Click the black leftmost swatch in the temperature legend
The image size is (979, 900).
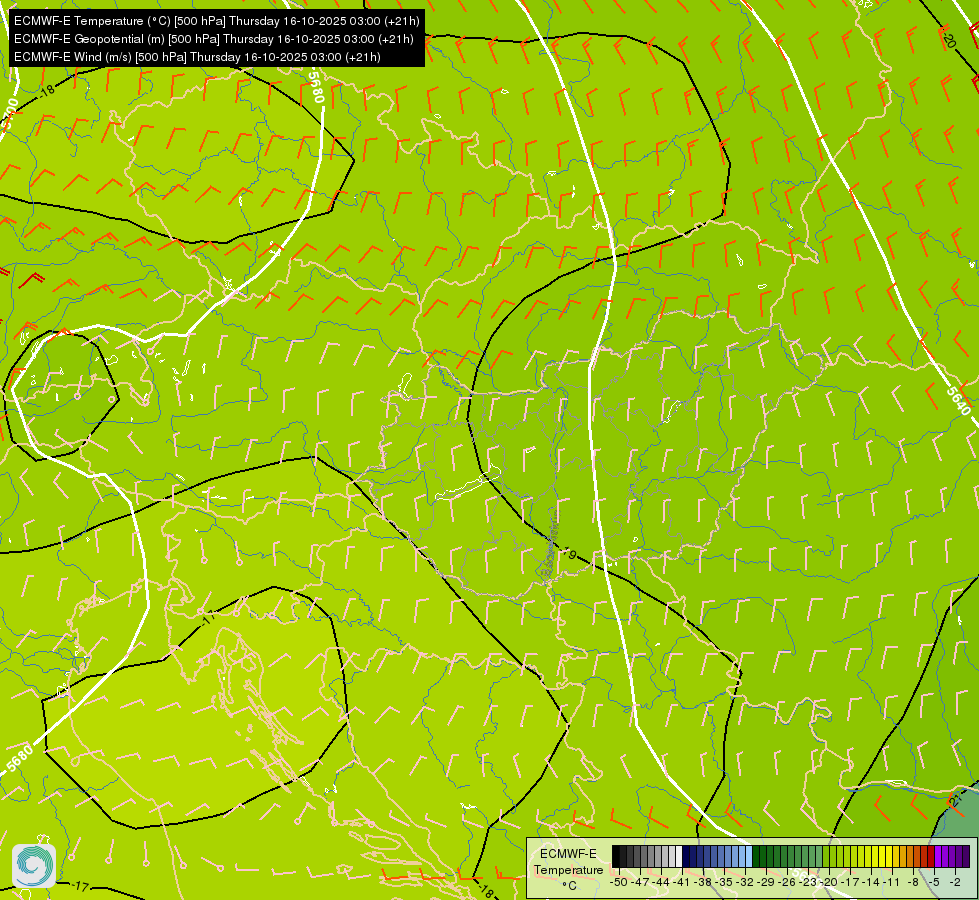pyautogui.click(x=616, y=856)
